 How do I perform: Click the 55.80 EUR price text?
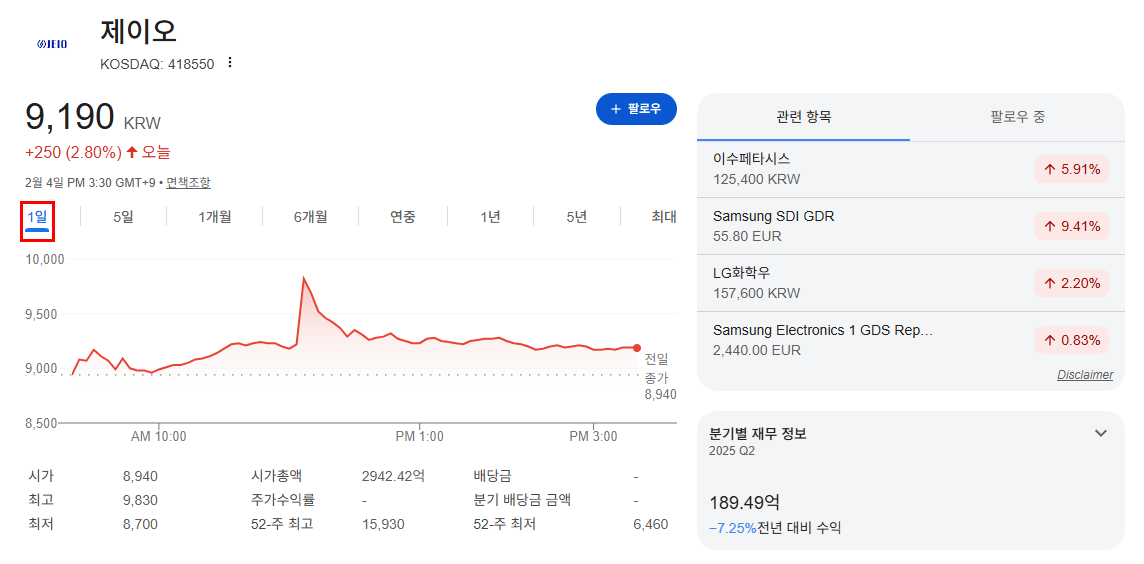747,236
